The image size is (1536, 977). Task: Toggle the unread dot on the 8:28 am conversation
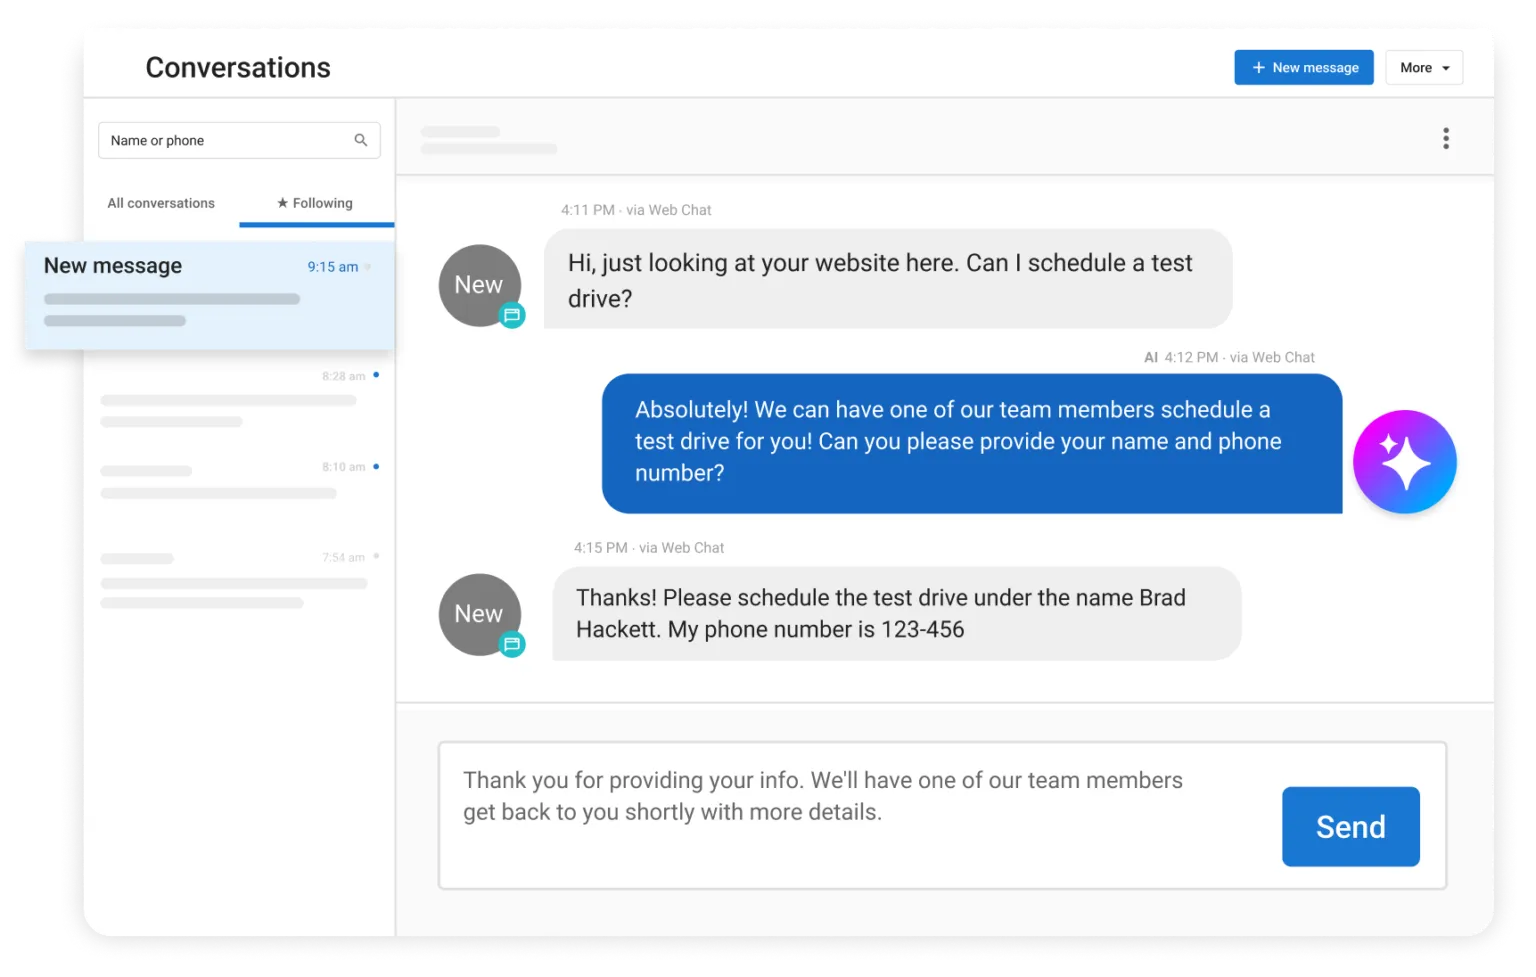point(375,375)
